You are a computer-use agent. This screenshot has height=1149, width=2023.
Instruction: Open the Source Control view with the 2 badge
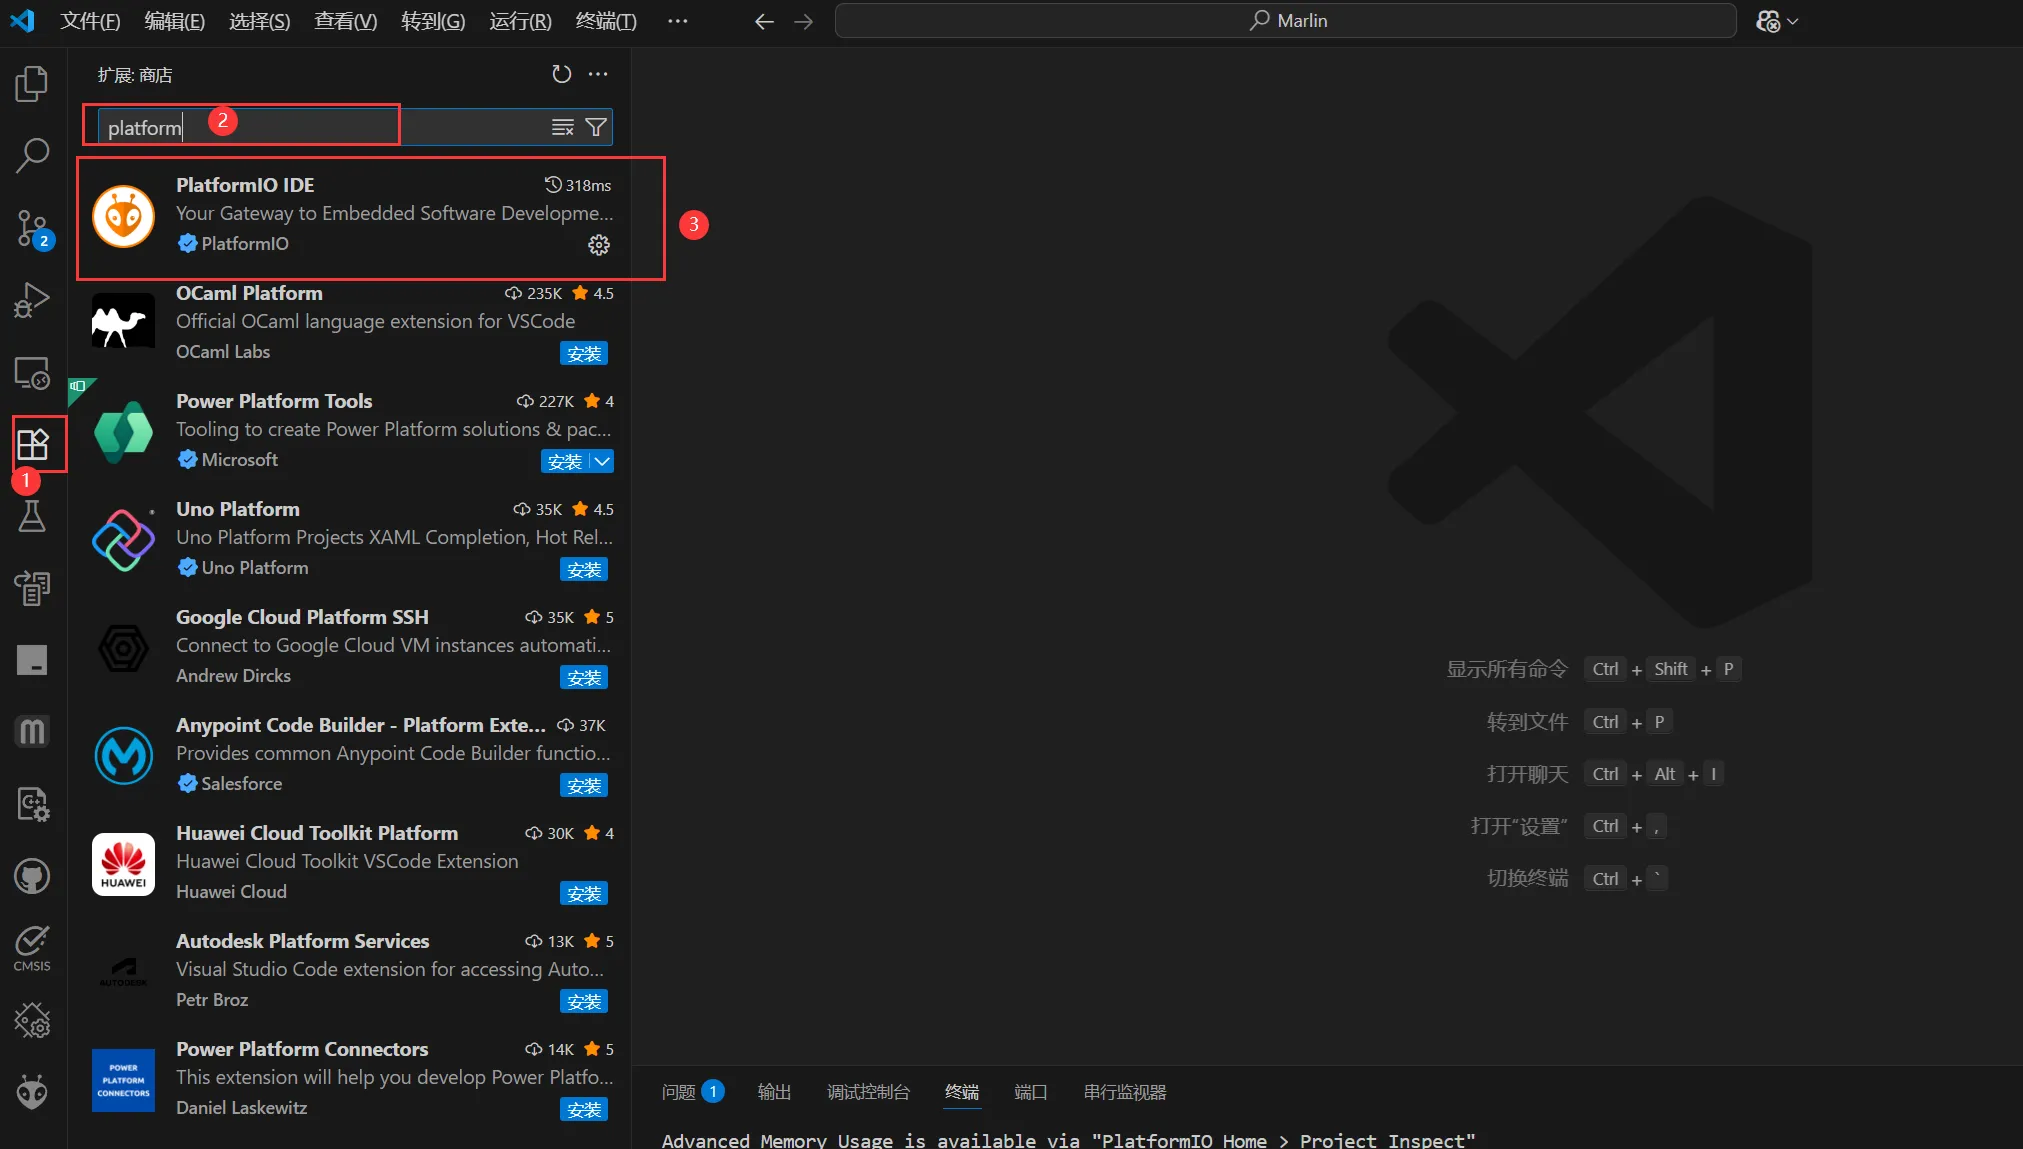tap(32, 229)
